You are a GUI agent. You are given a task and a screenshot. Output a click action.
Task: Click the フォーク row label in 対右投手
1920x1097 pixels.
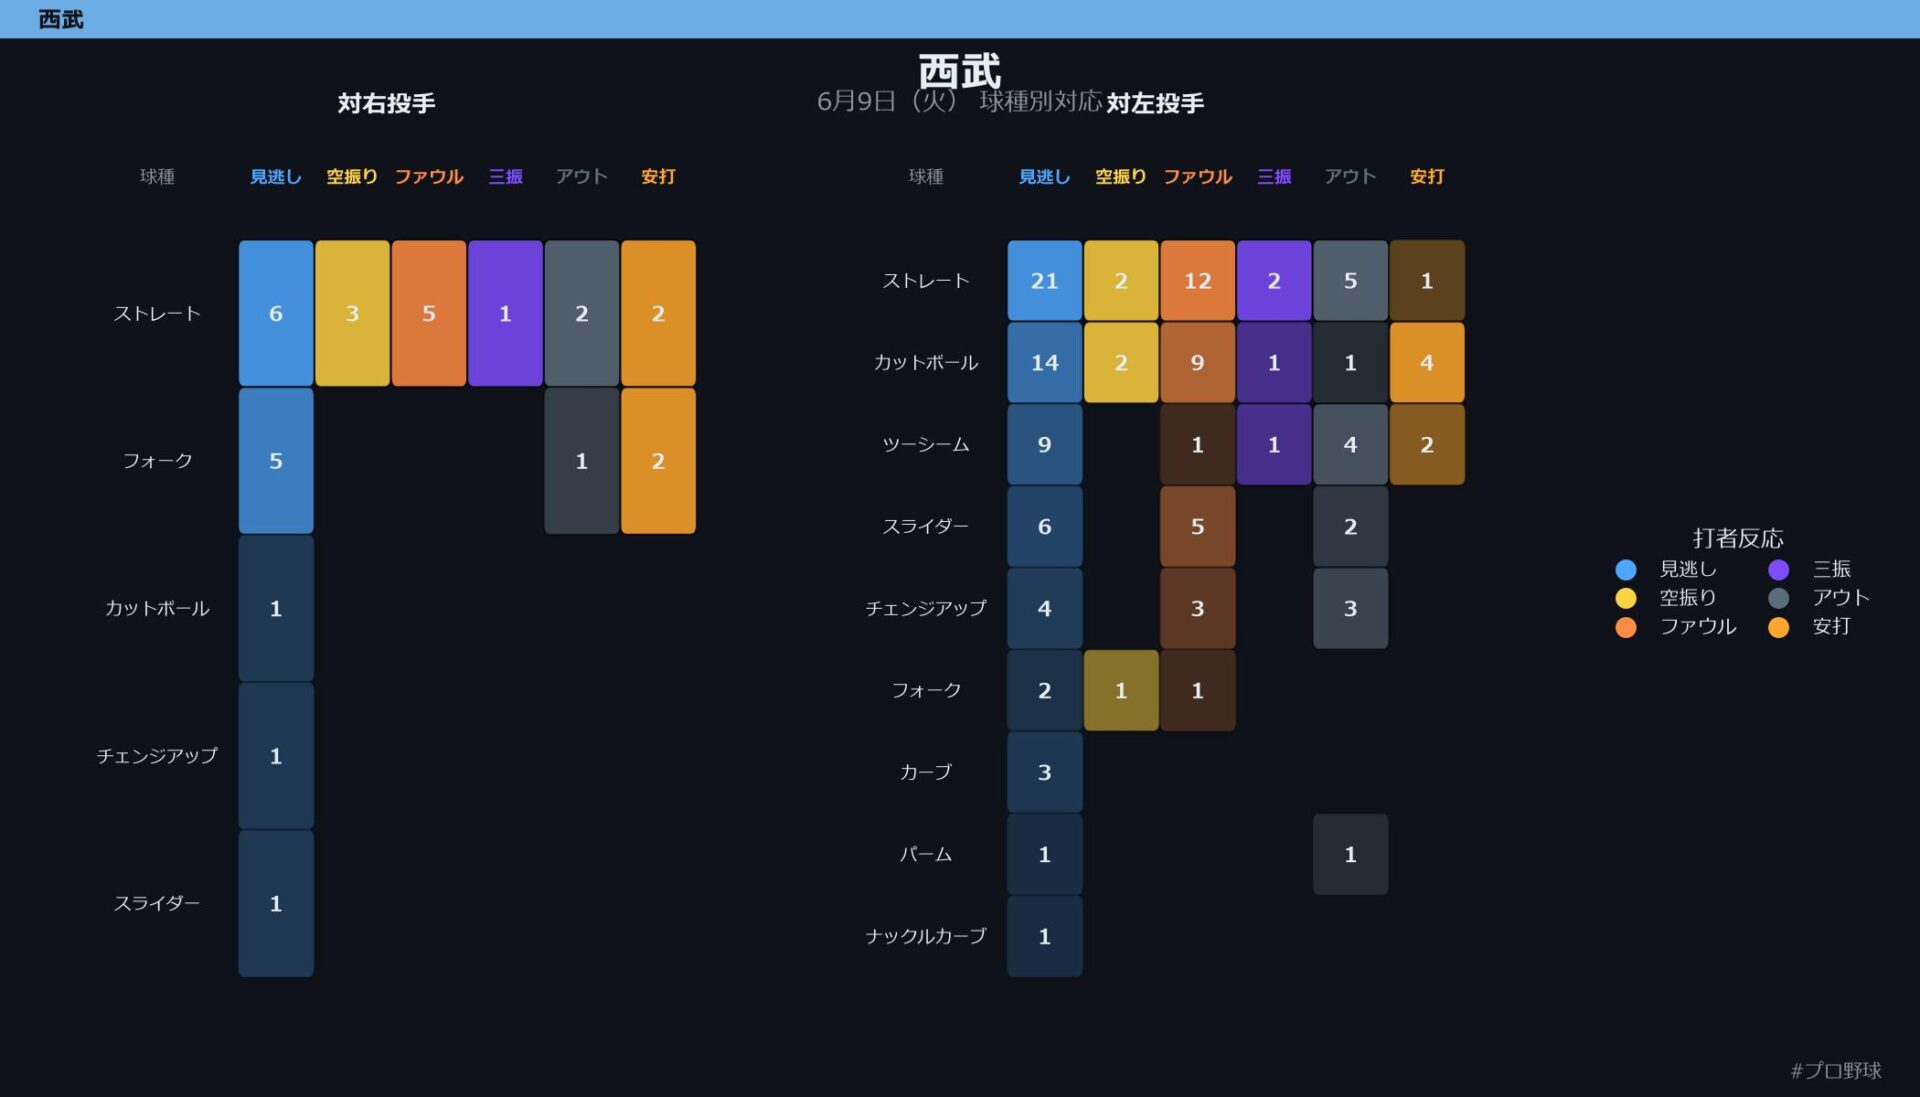(157, 461)
